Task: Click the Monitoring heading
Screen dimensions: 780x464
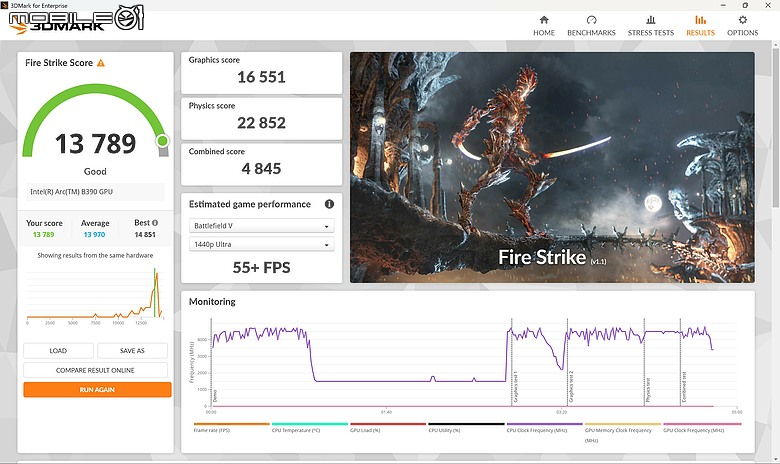Action: [212, 301]
